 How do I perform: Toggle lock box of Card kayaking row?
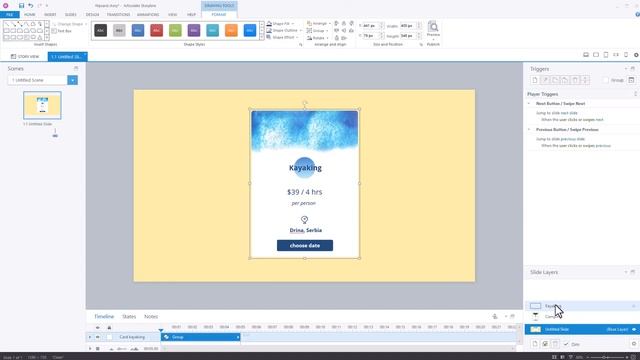coord(109,337)
